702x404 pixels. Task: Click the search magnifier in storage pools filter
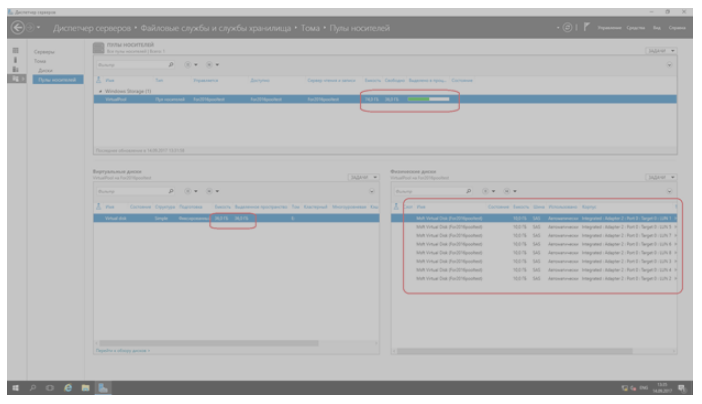coord(171,66)
